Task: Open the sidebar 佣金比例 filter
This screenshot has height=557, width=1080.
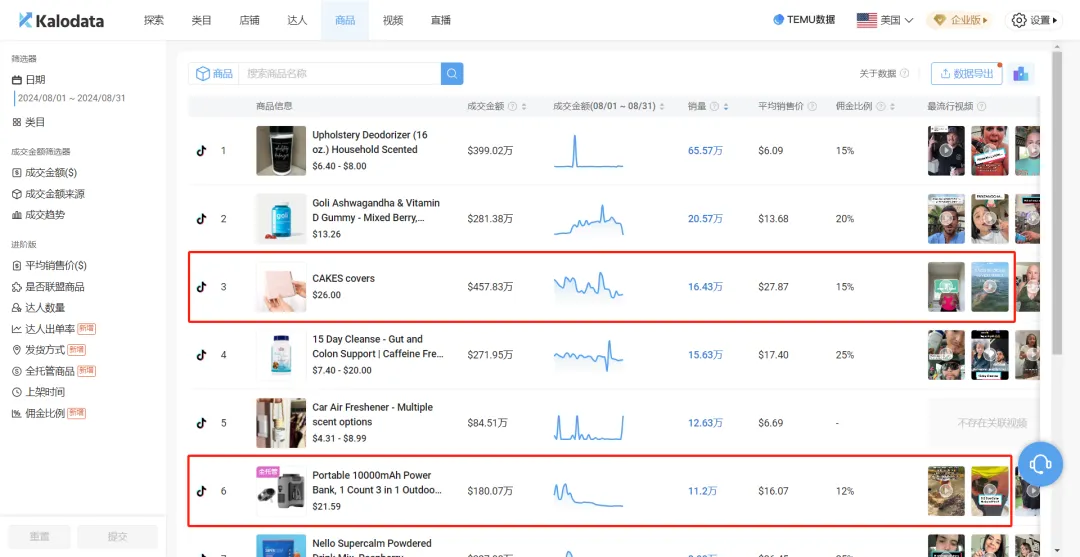Action: [49, 413]
